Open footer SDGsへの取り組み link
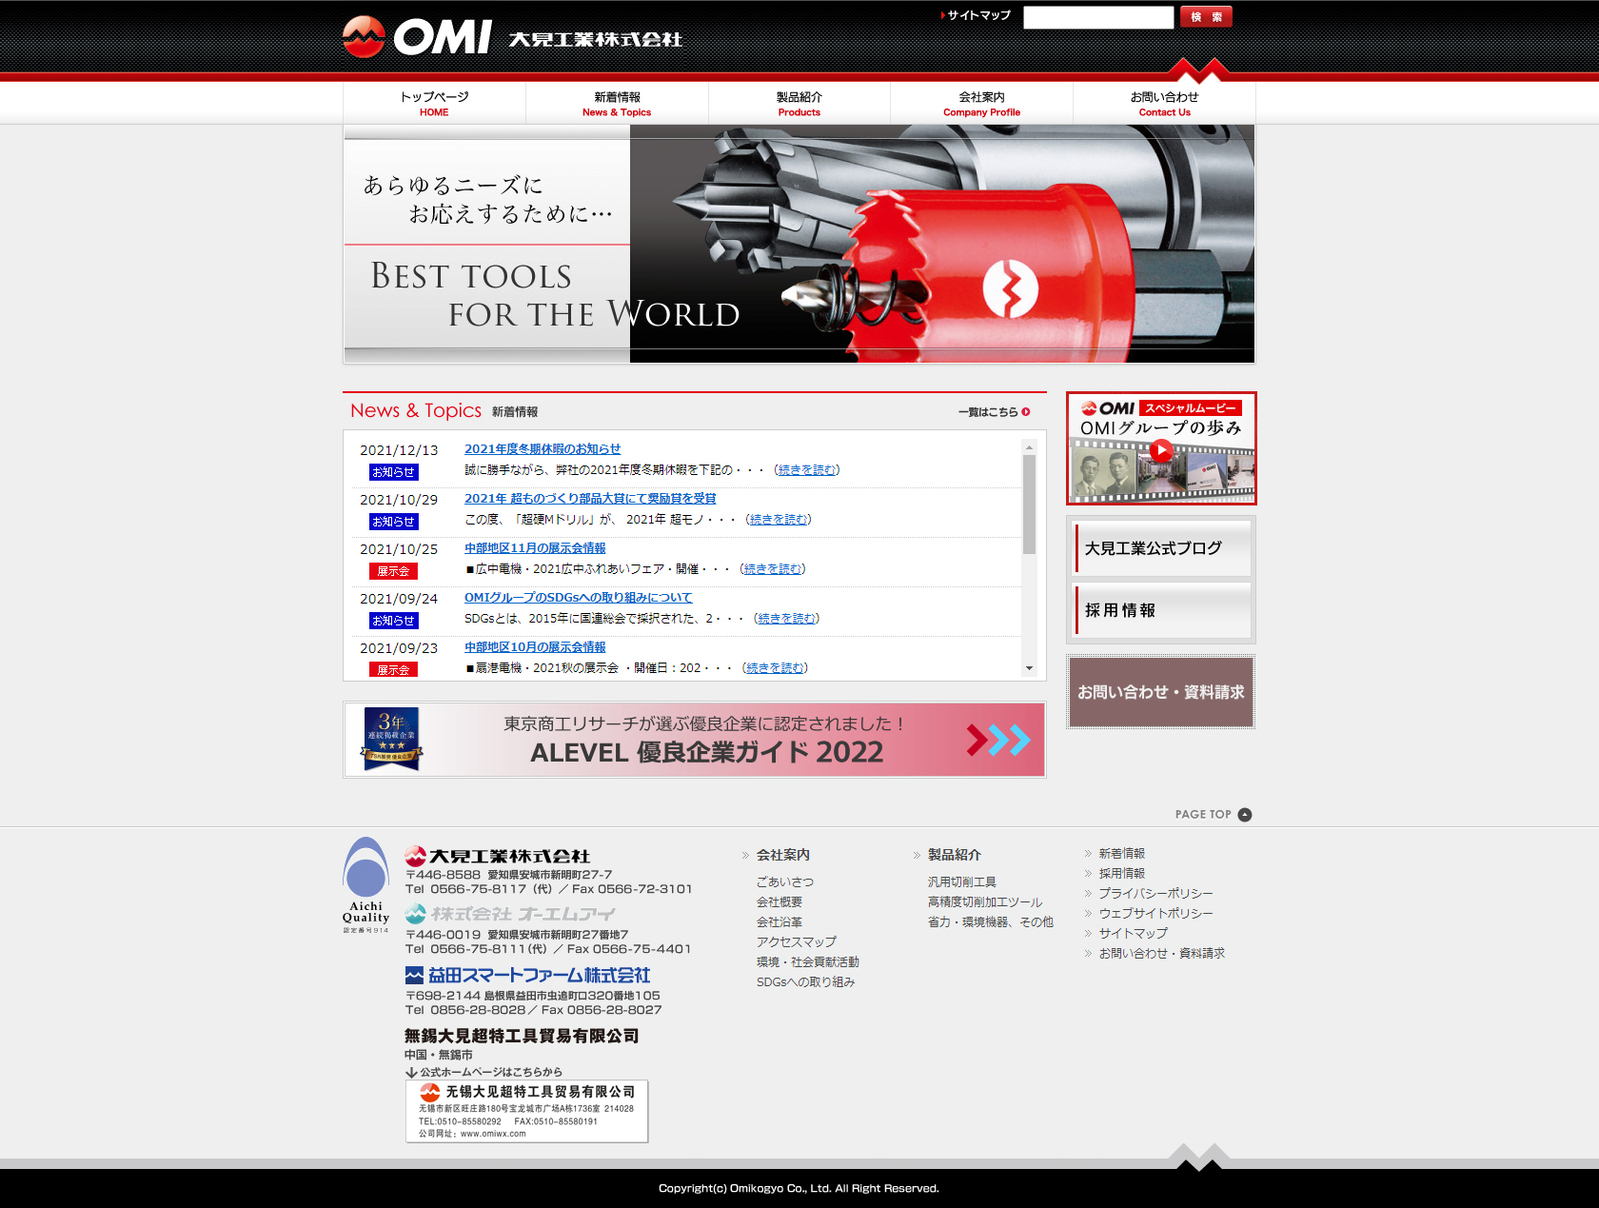Image resolution: width=1599 pixels, height=1208 pixels. pyautogui.click(x=806, y=982)
